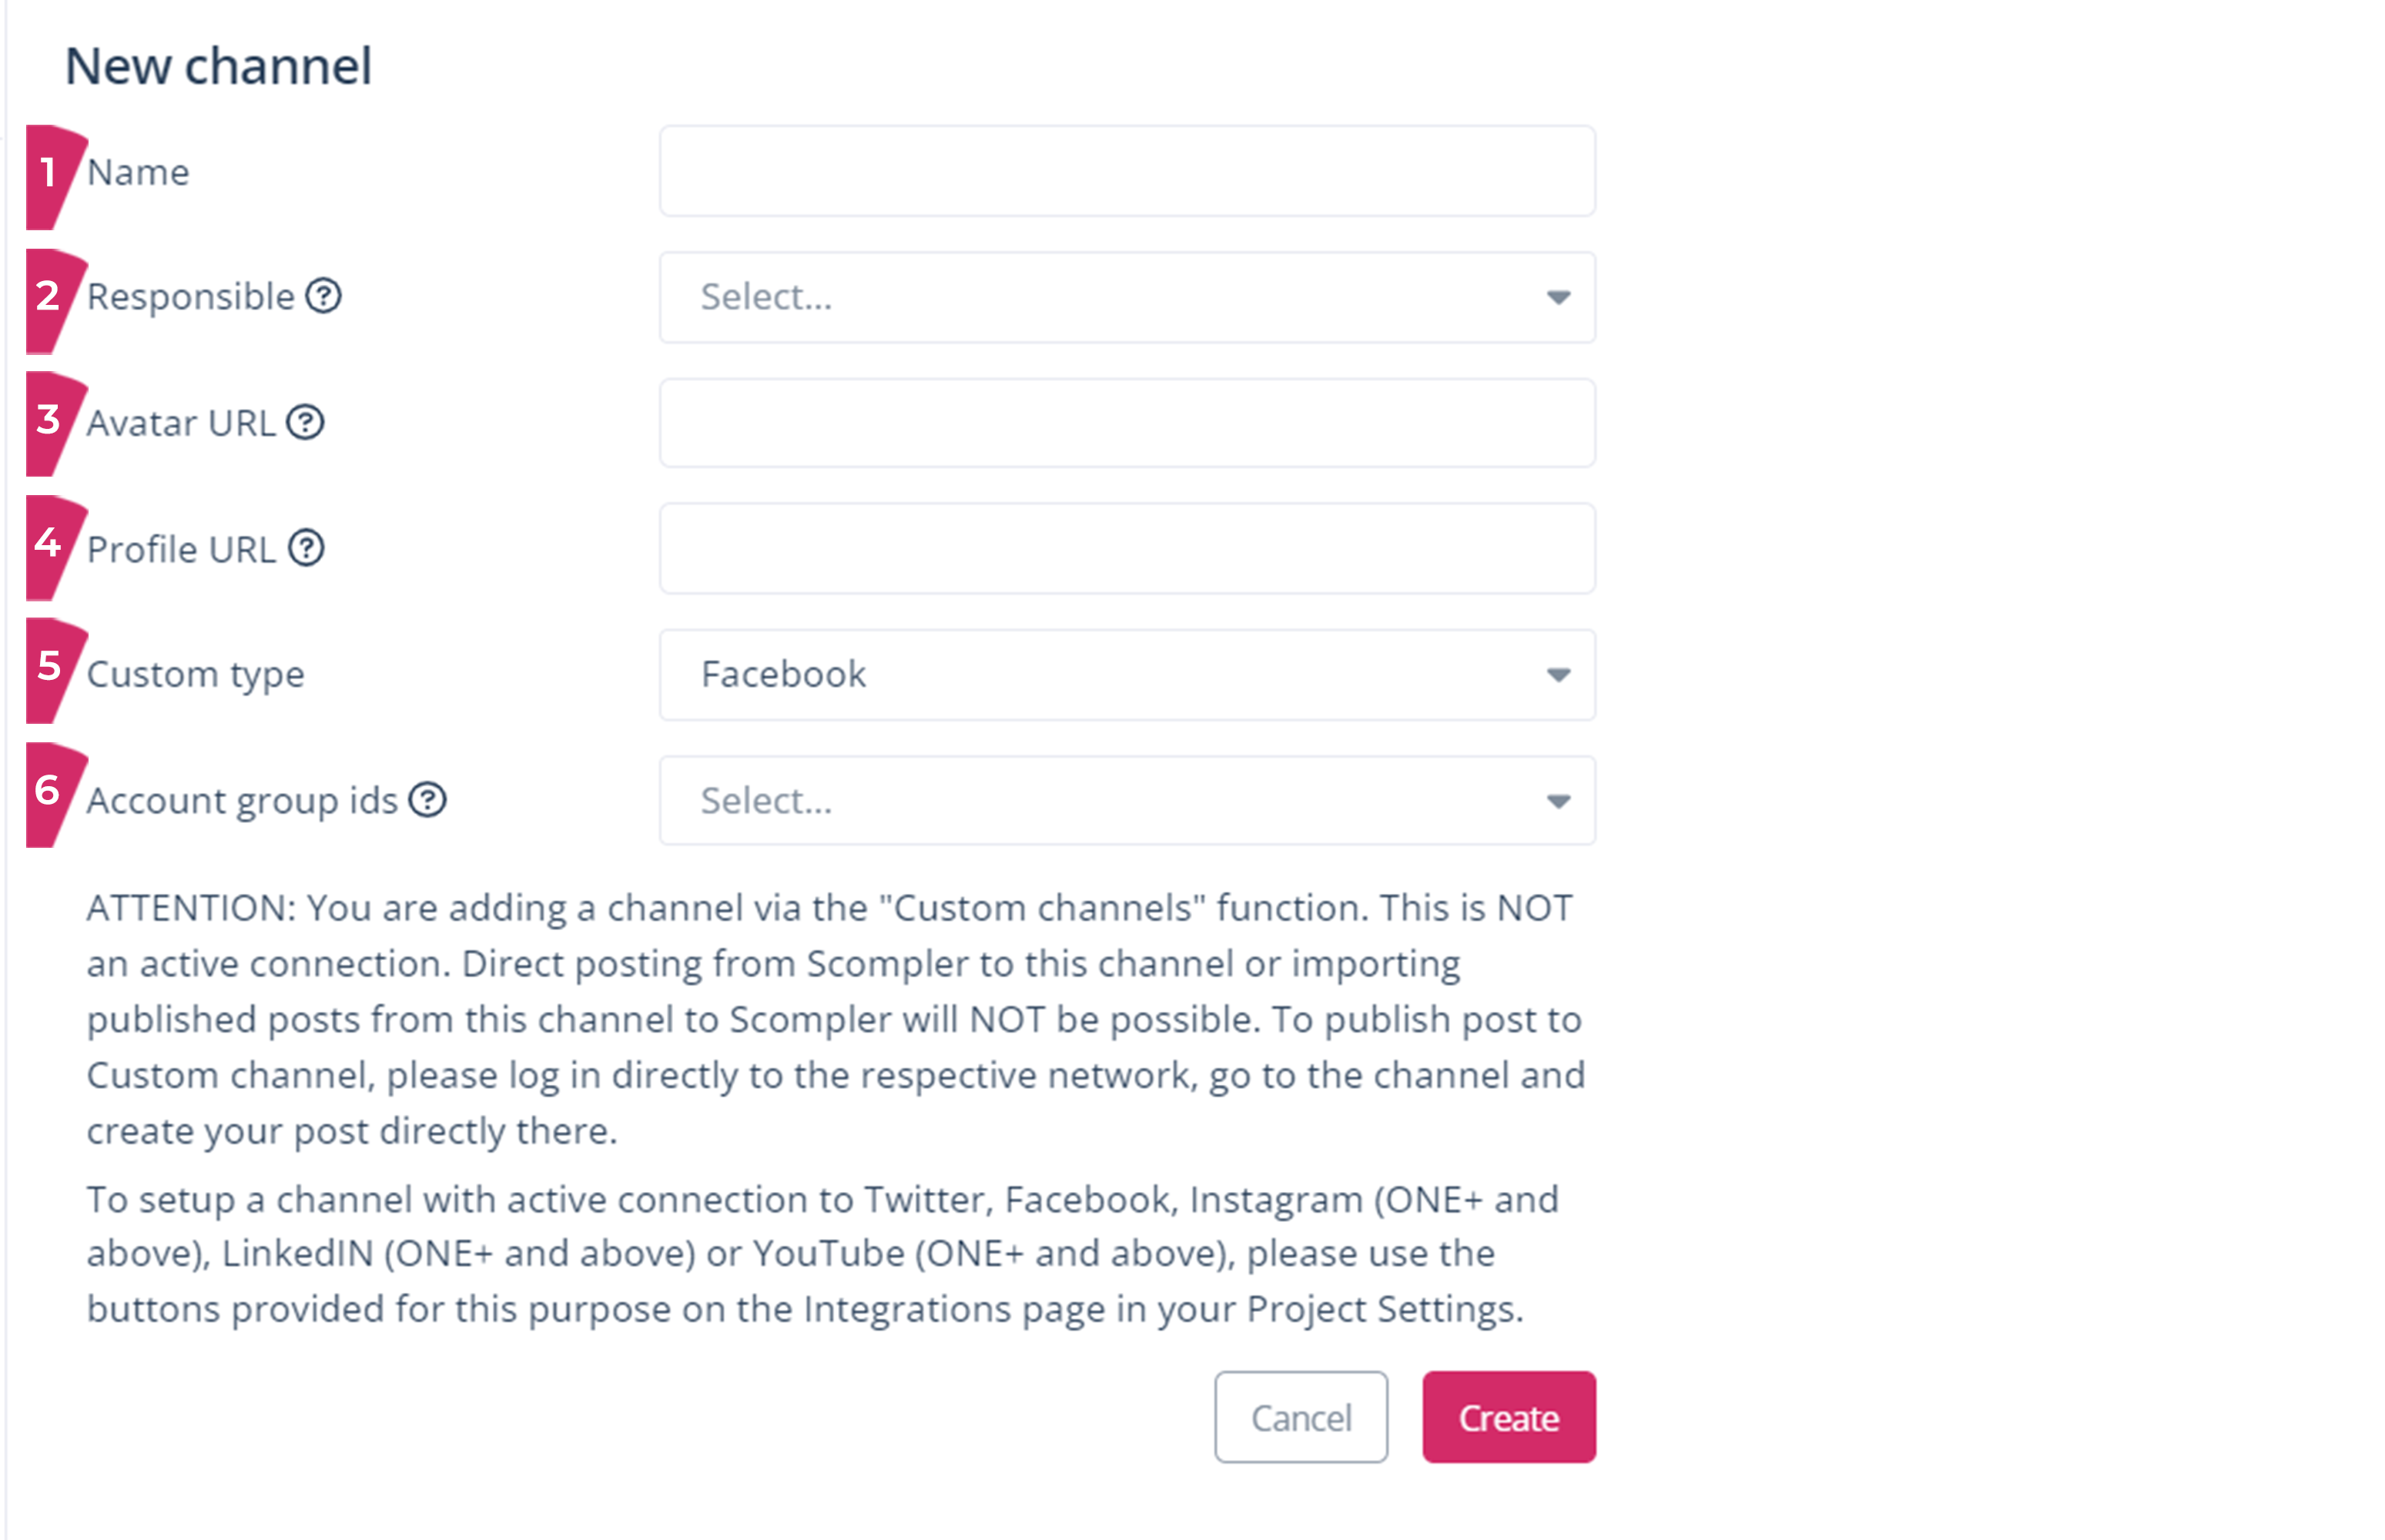The height and width of the screenshot is (1540, 2385).
Task: Open the Account group ids dropdown
Action: (x=1126, y=801)
